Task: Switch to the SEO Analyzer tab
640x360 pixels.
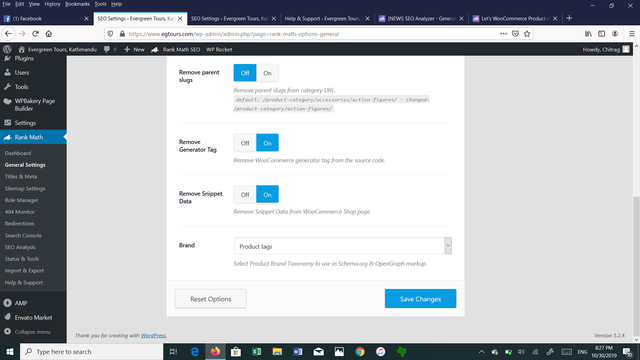Action: (421, 18)
